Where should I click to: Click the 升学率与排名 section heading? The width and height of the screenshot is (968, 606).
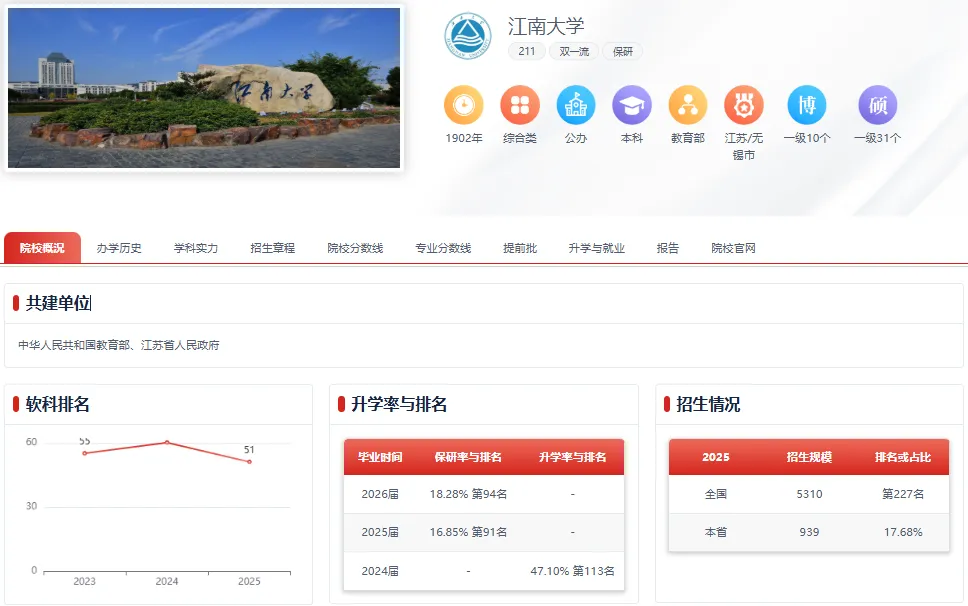399,404
